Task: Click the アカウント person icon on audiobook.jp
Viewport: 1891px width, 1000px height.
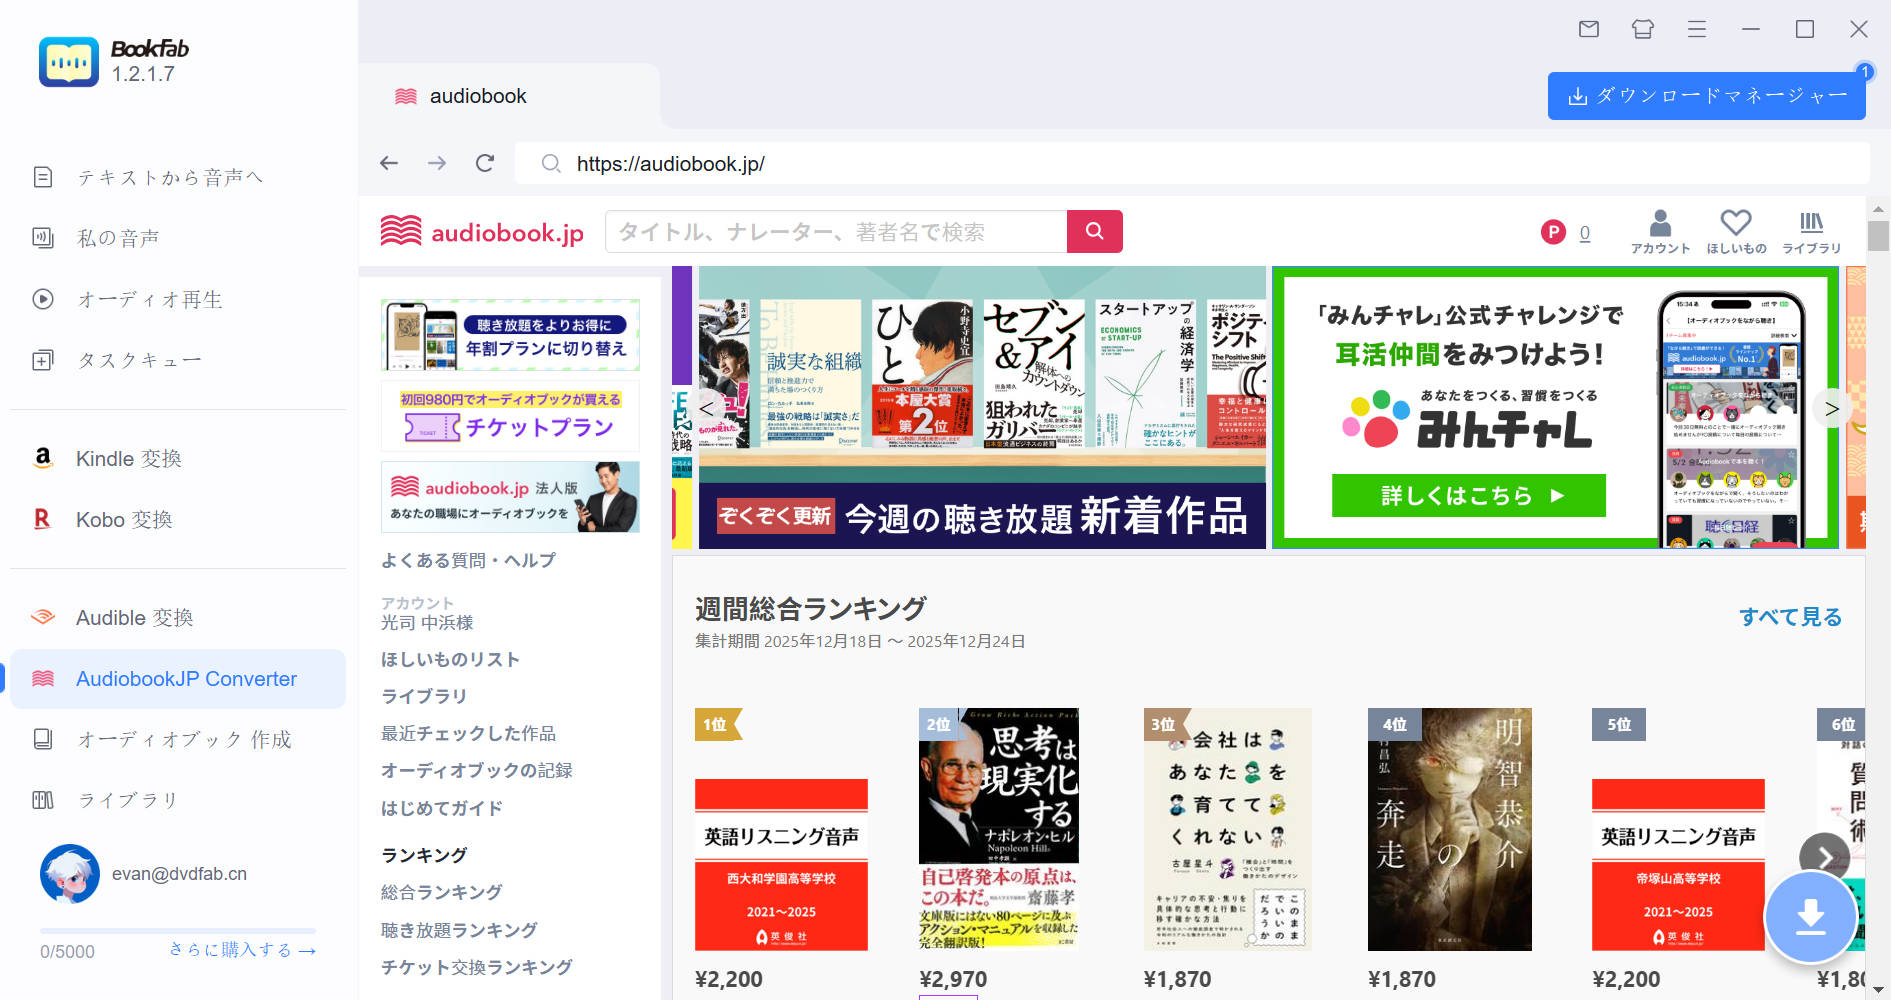Action: pos(1660,230)
